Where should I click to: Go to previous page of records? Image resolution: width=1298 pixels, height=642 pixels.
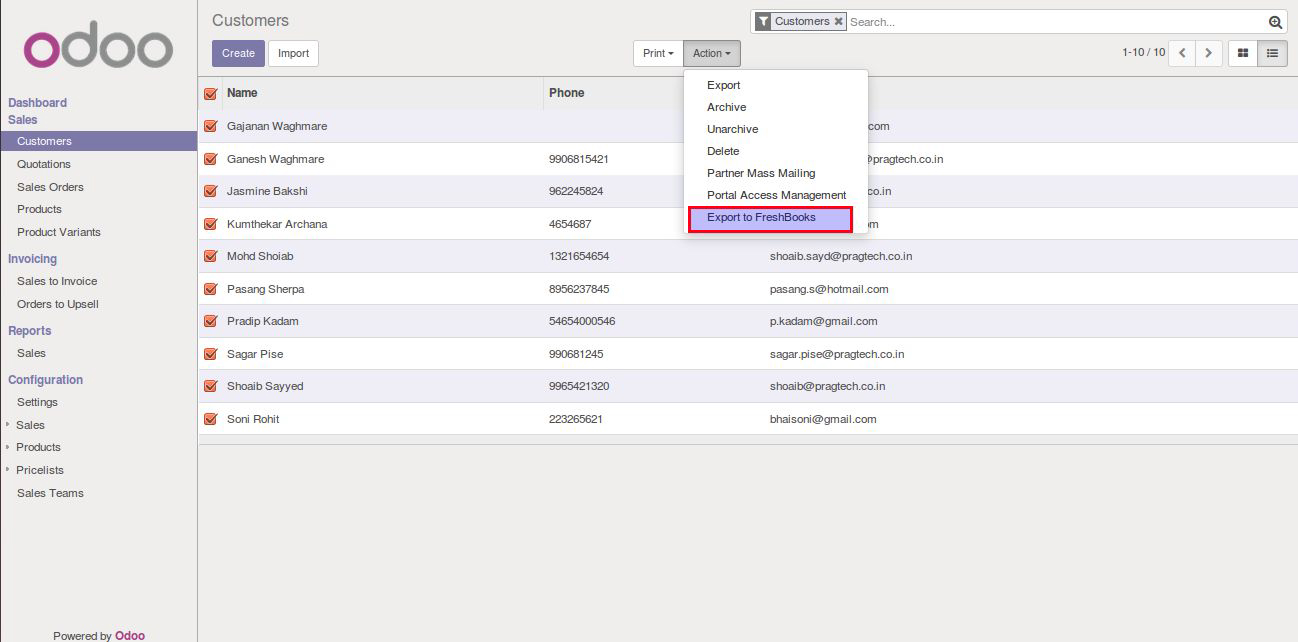(1182, 53)
